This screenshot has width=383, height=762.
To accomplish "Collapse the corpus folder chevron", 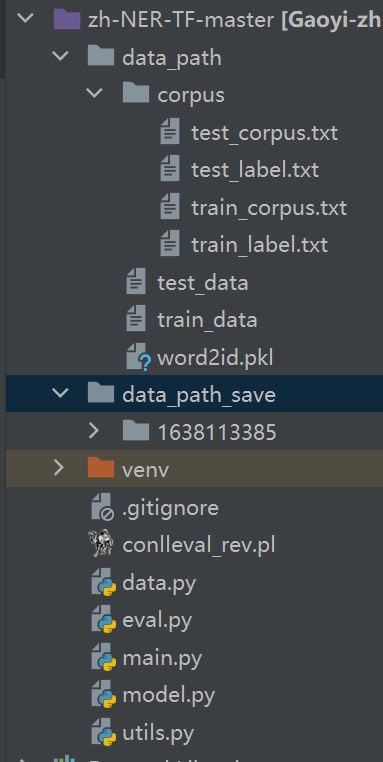I will 94,94.
